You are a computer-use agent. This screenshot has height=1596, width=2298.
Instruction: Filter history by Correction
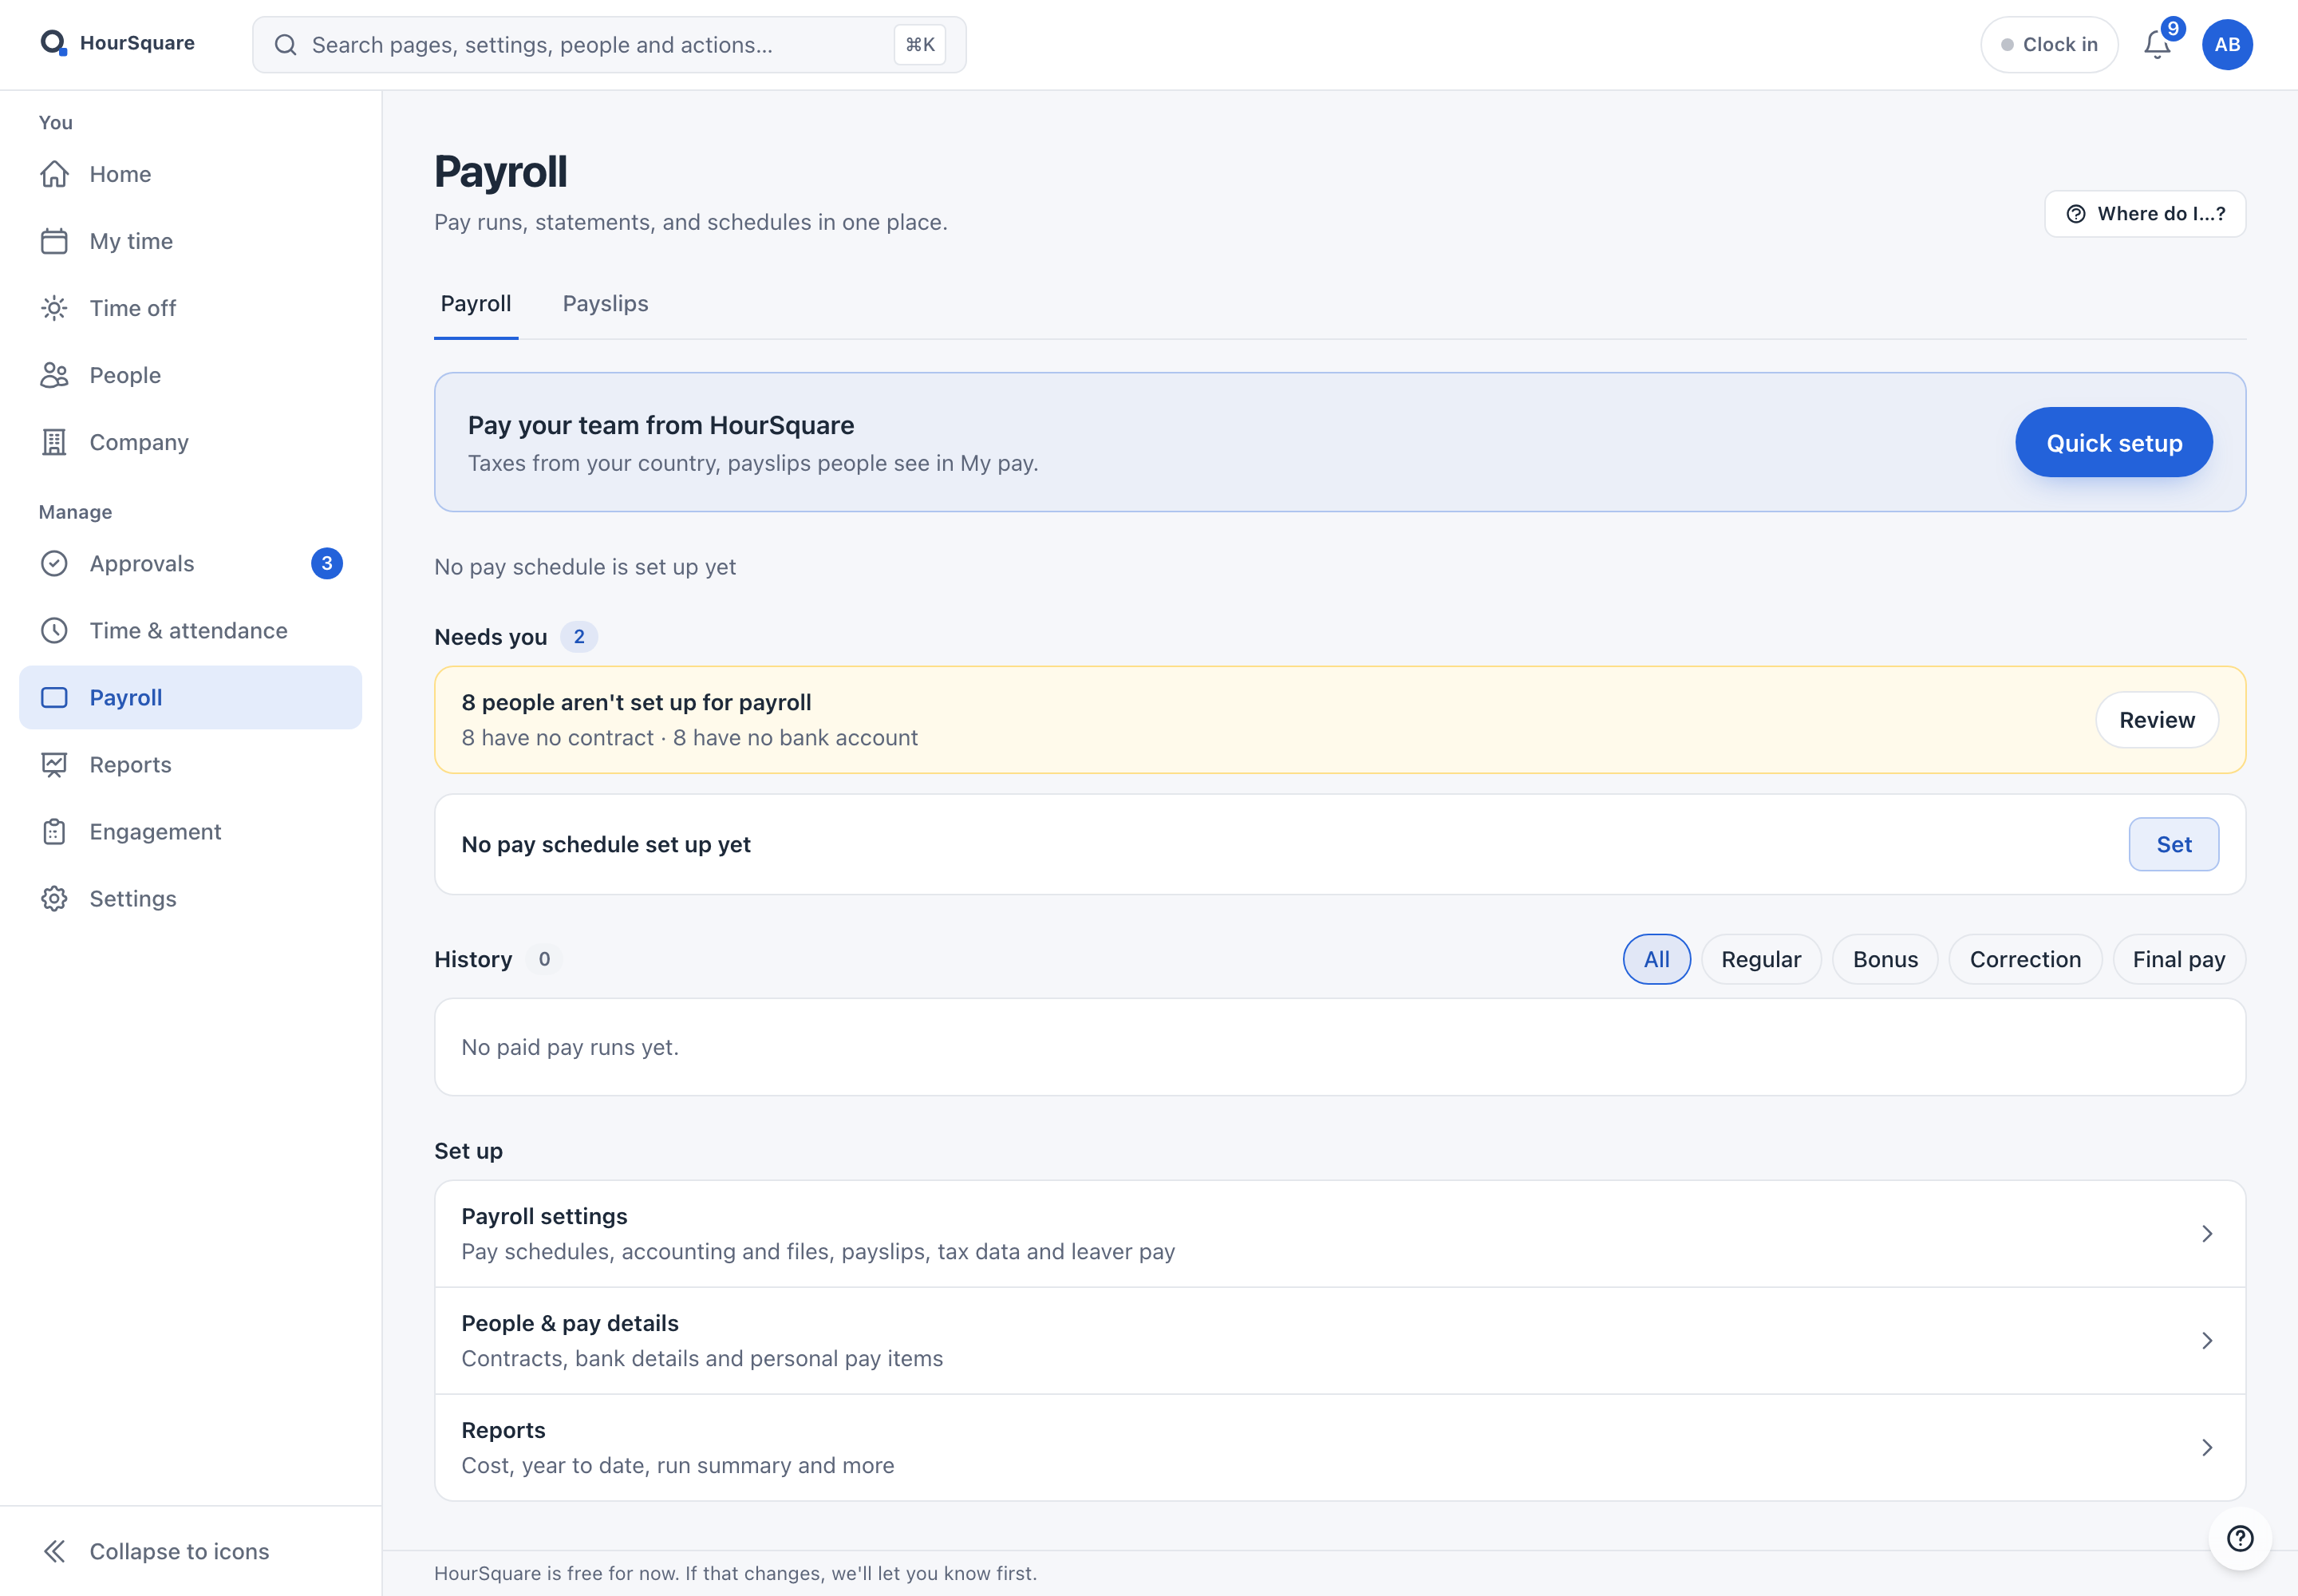[2025, 959]
